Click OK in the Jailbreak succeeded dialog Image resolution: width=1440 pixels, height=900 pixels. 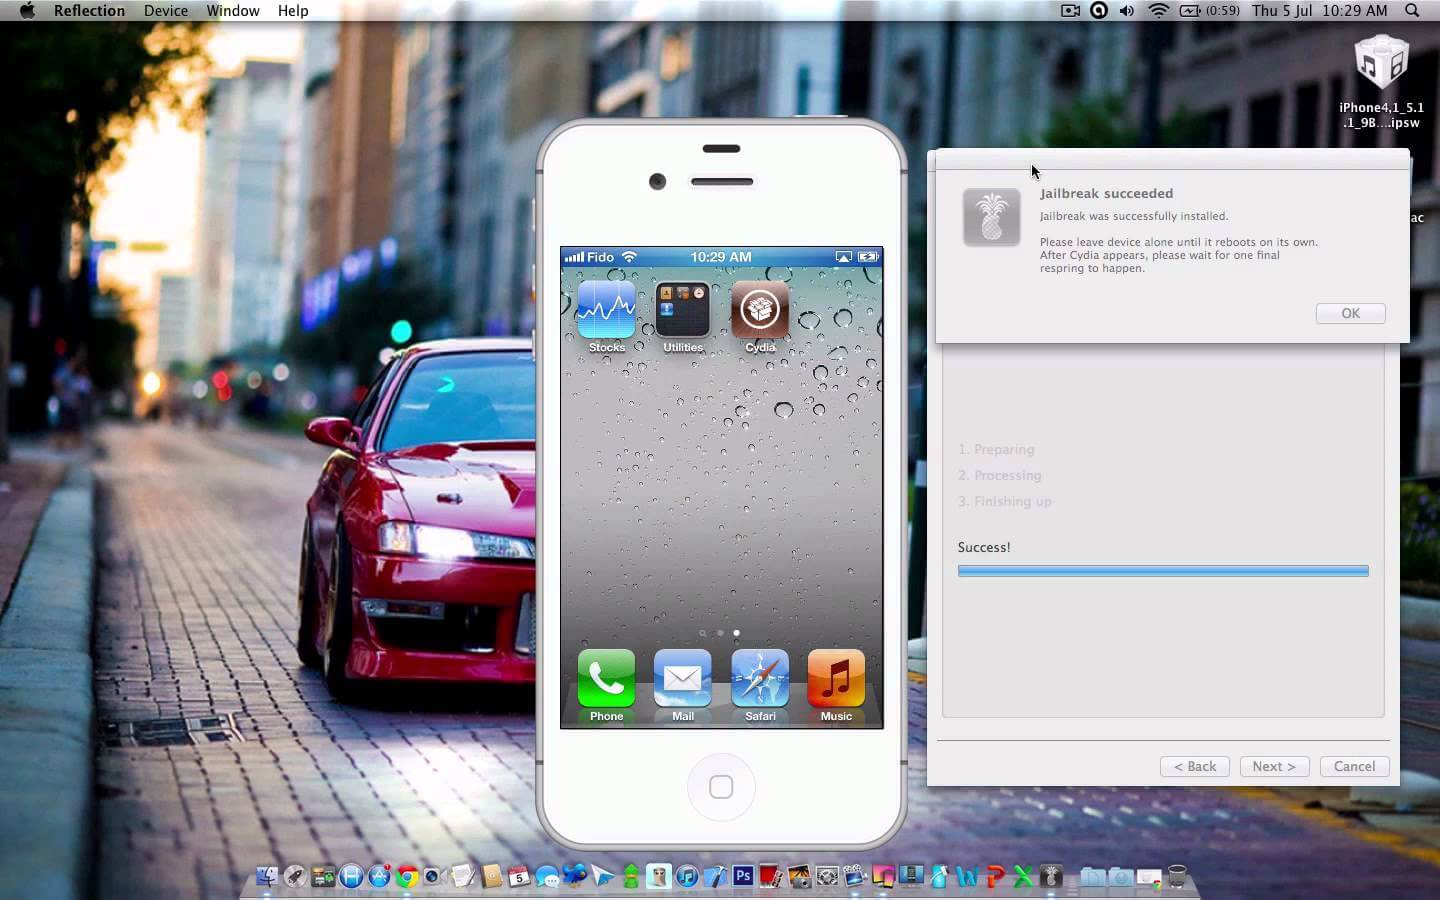(1351, 313)
